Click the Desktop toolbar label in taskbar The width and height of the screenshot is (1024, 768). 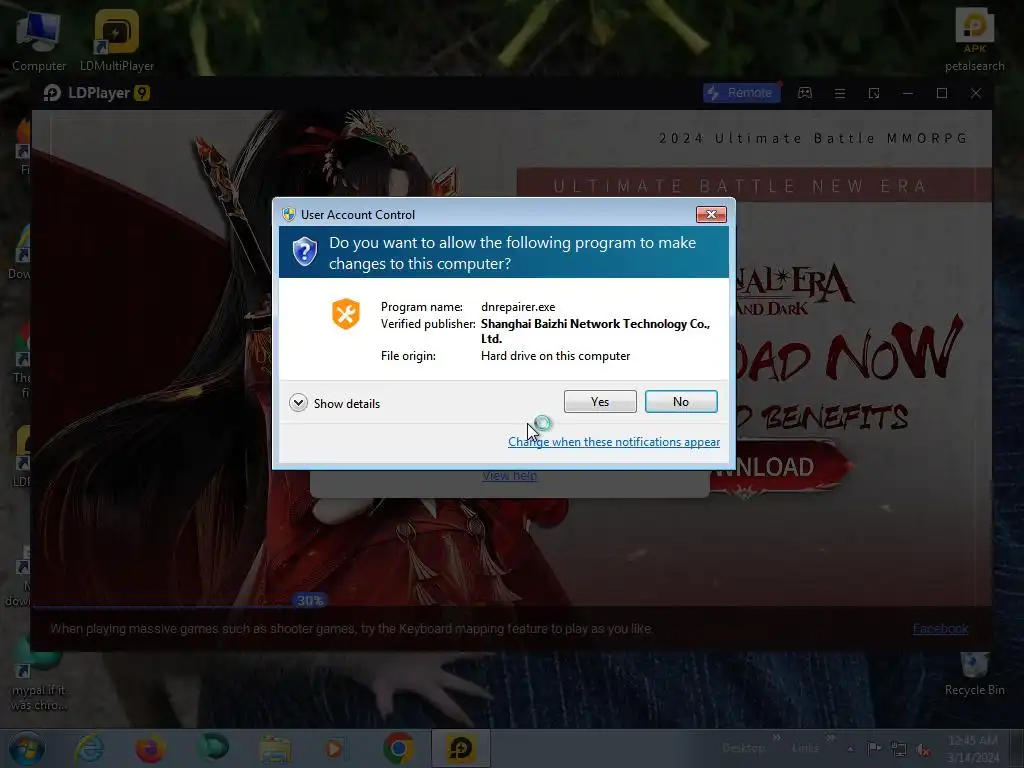coord(743,748)
